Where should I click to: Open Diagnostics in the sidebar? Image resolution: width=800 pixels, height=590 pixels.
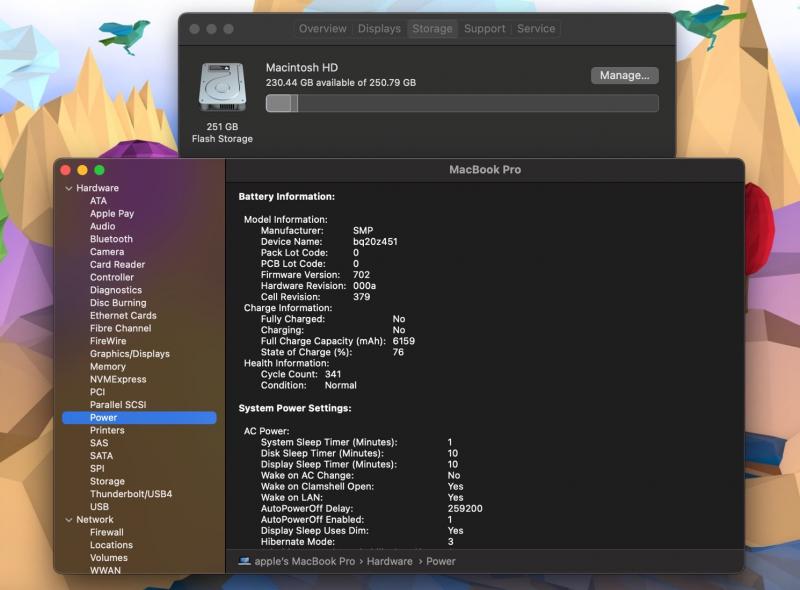(x=116, y=290)
